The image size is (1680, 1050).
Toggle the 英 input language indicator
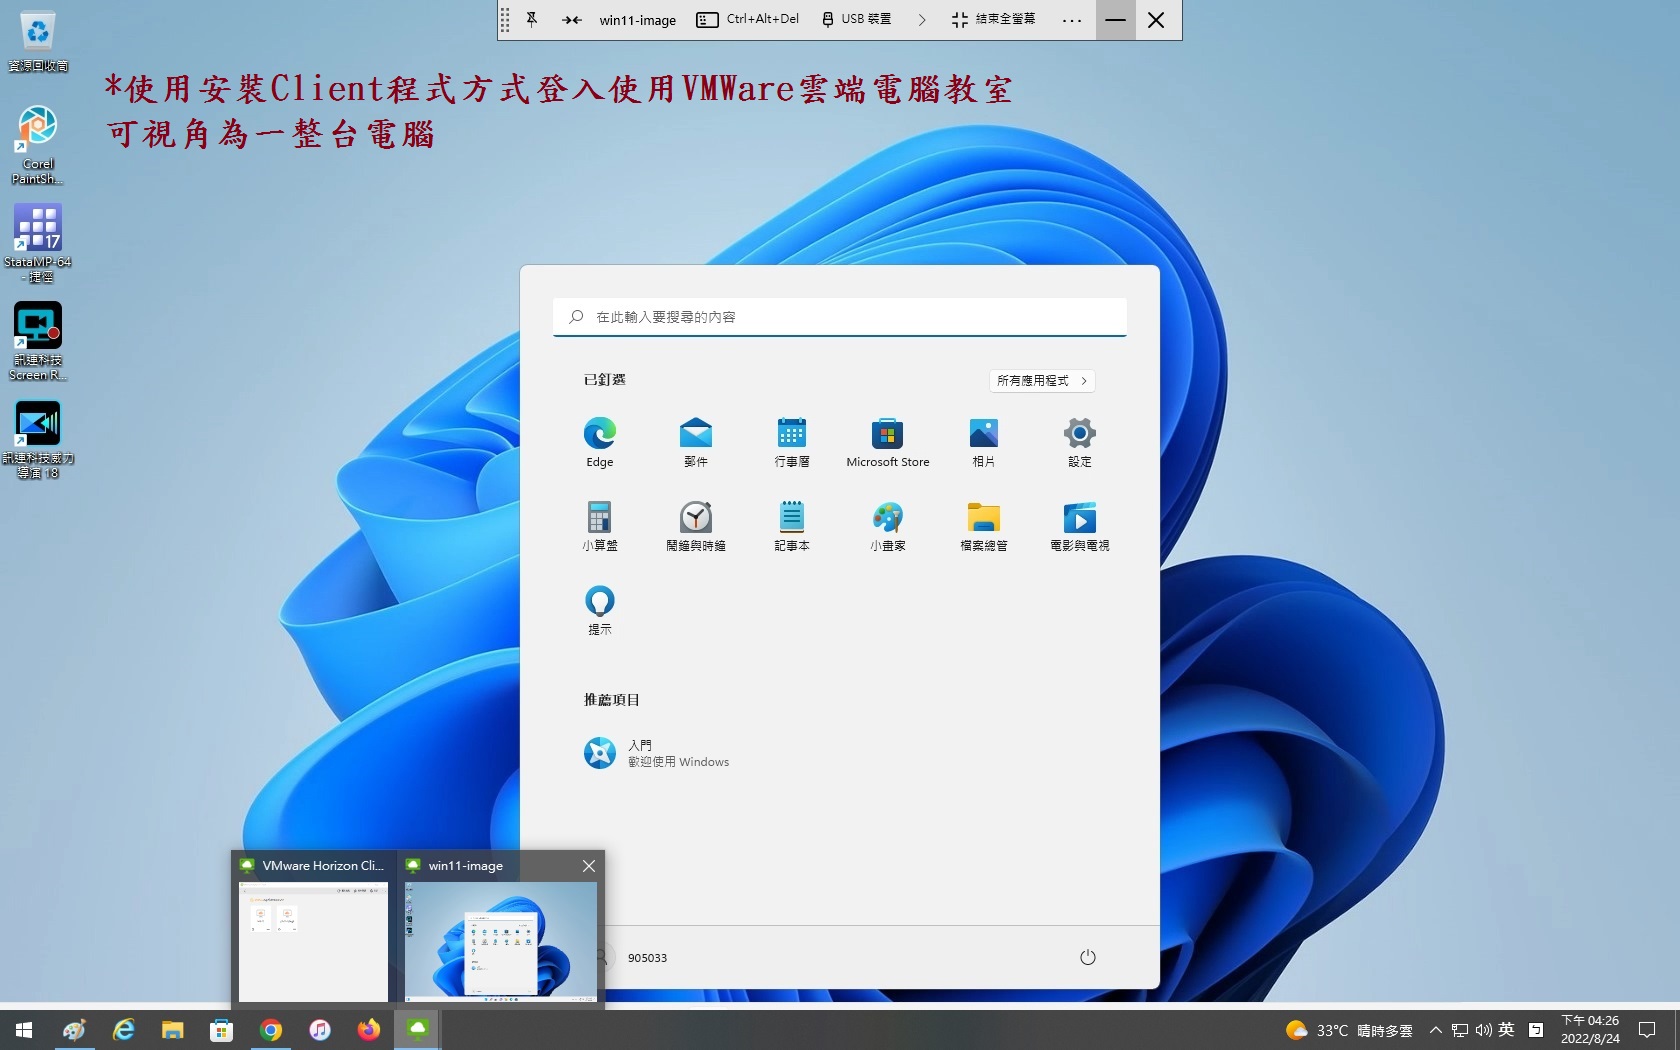click(1506, 1030)
